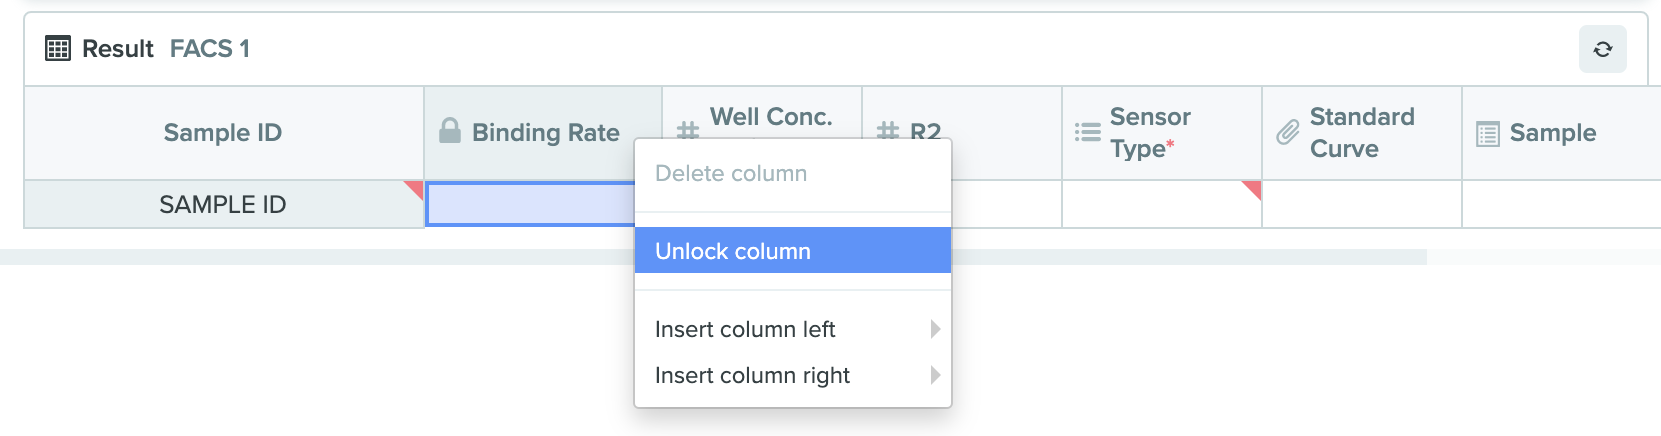Click the SAMPLE ID row cell
The width and height of the screenshot is (1661, 436).
[223, 204]
